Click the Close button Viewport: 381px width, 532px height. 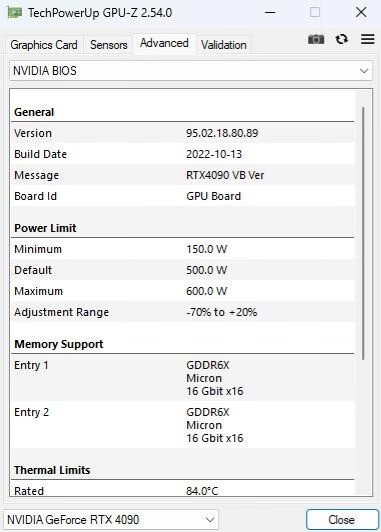point(342,519)
